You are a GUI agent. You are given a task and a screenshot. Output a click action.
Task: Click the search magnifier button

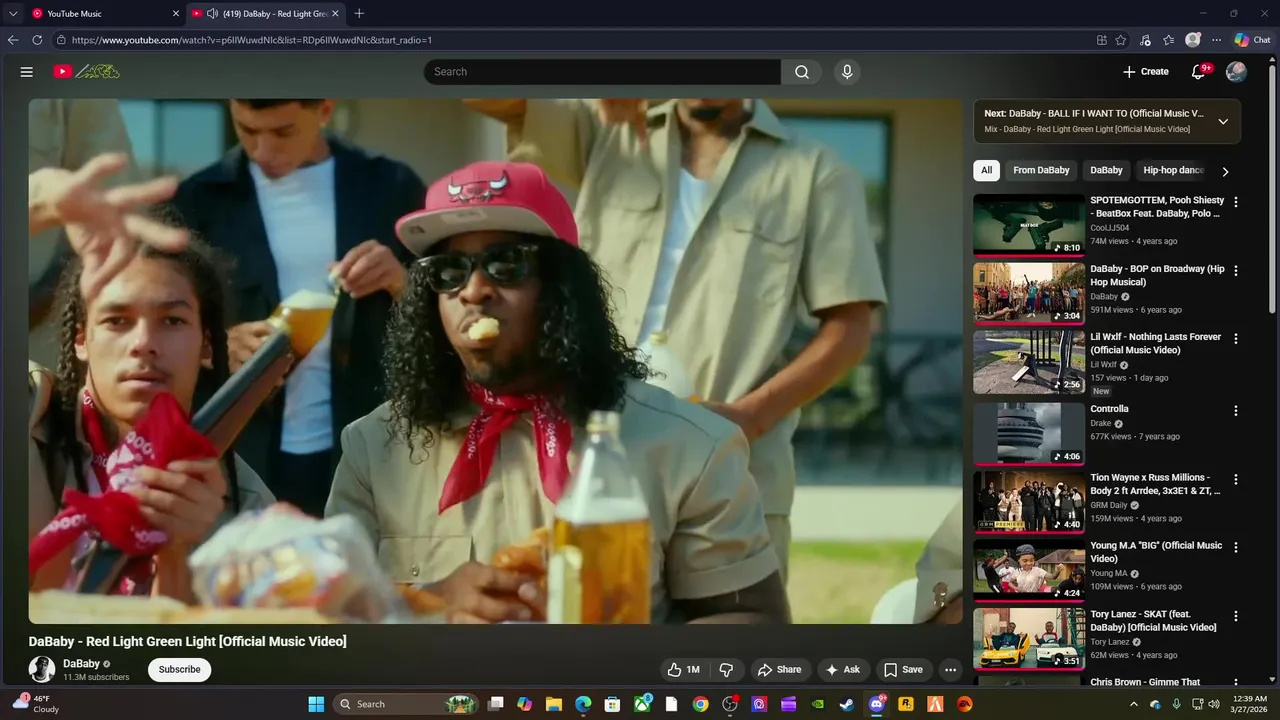click(x=801, y=72)
